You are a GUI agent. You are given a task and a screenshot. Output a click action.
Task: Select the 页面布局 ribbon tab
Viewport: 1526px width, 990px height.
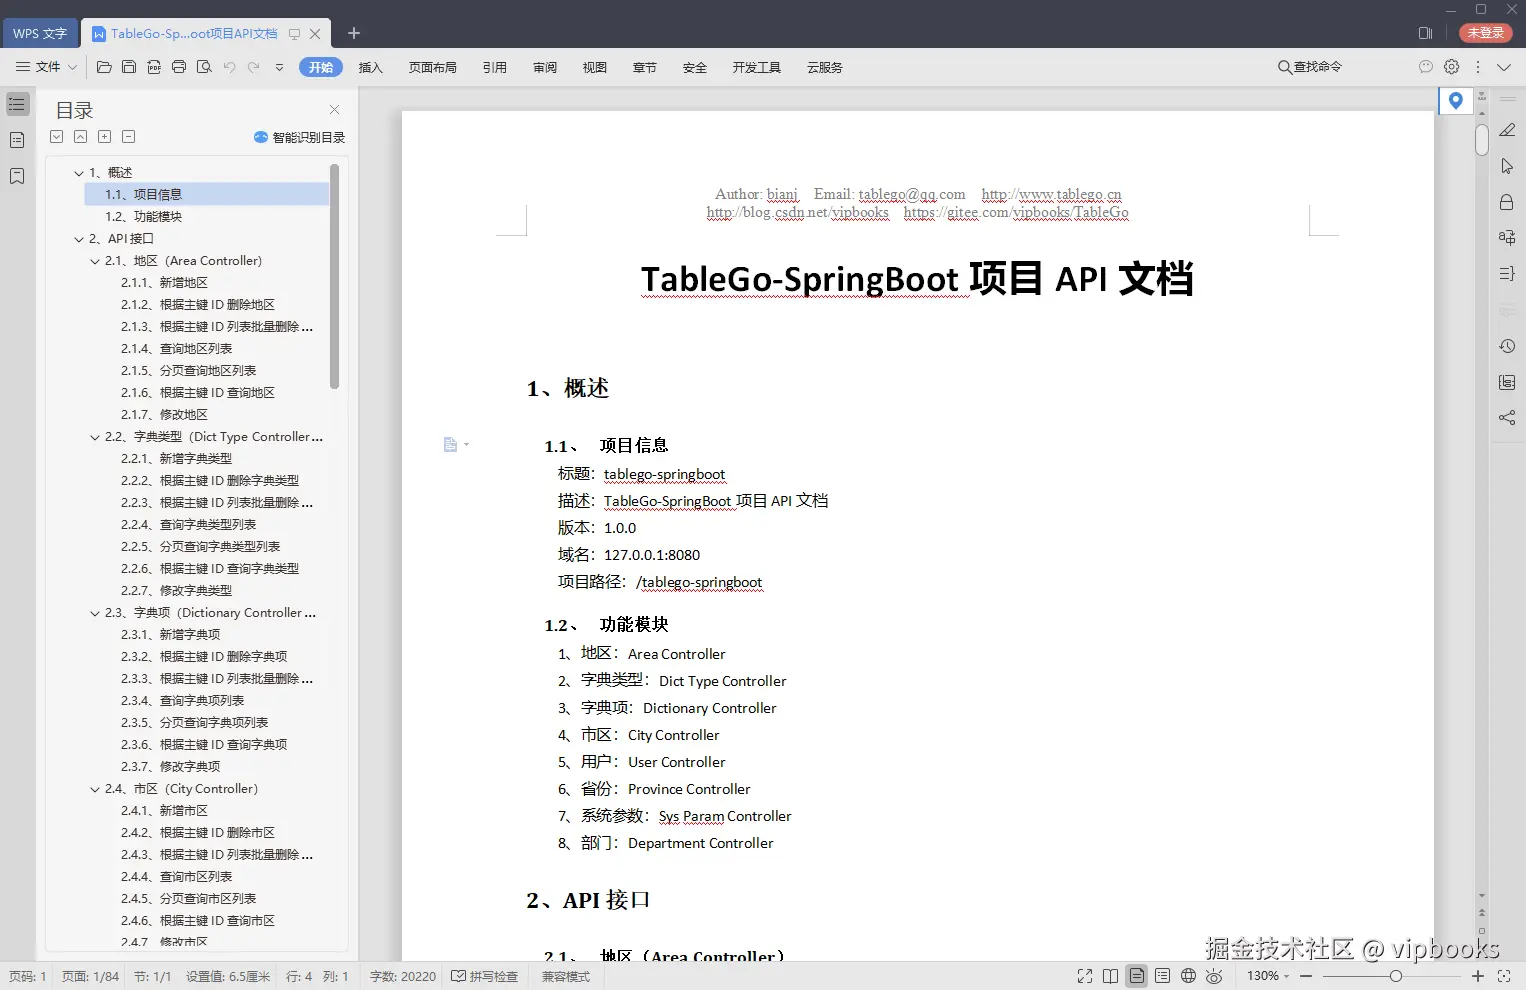pyautogui.click(x=433, y=67)
